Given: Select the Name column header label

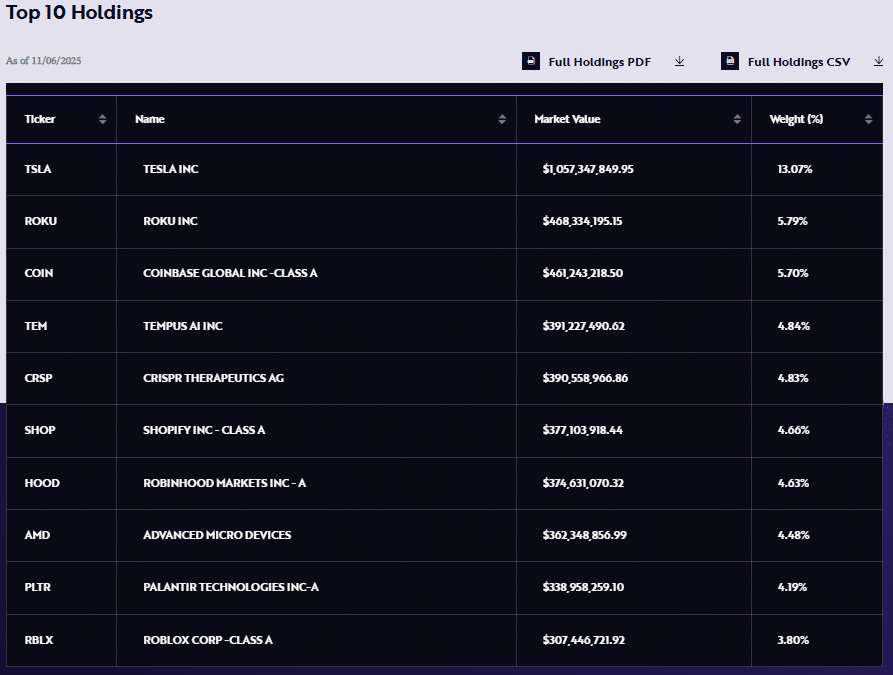Looking at the screenshot, I should (x=150, y=120).
